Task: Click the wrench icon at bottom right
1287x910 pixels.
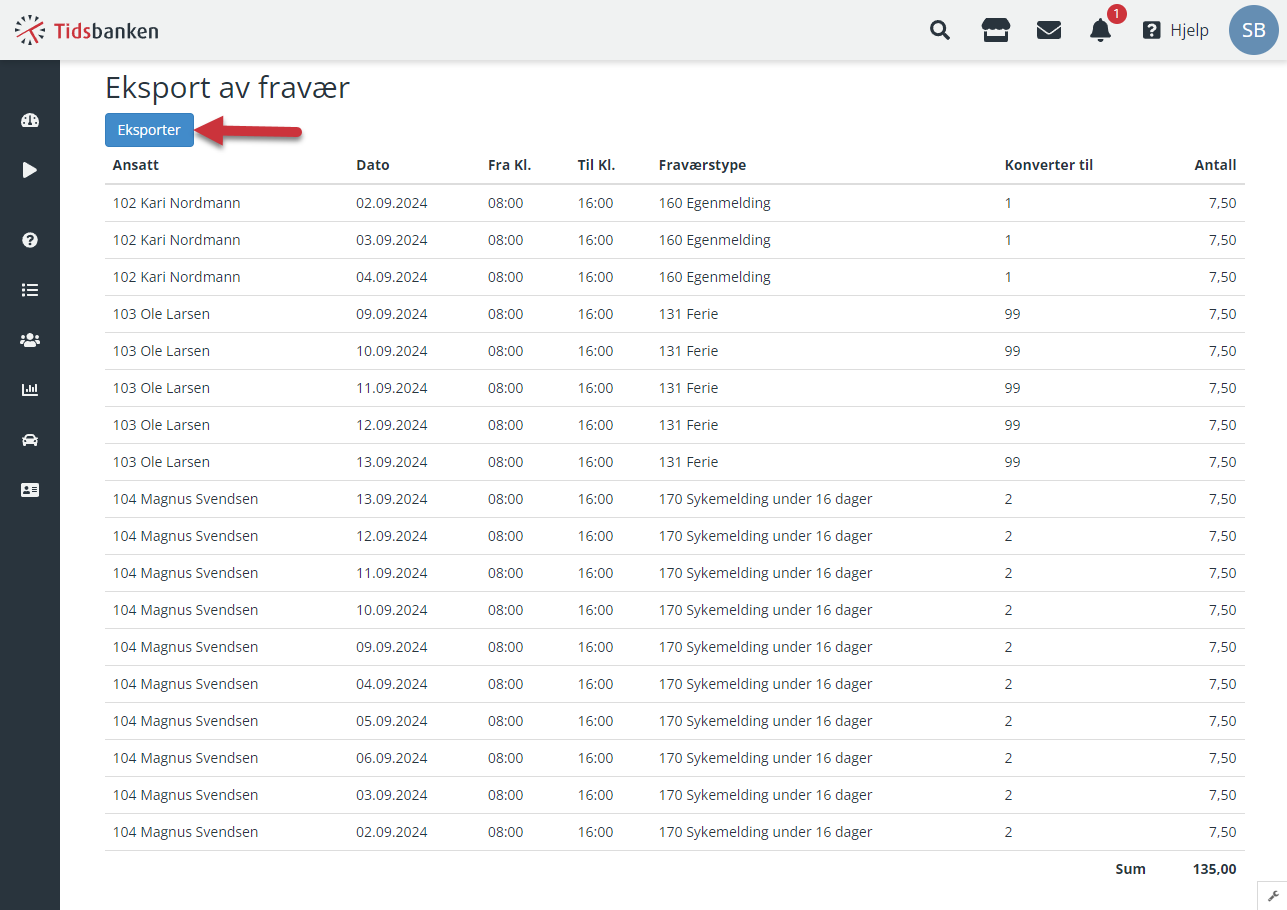Action: point(1272,895)
